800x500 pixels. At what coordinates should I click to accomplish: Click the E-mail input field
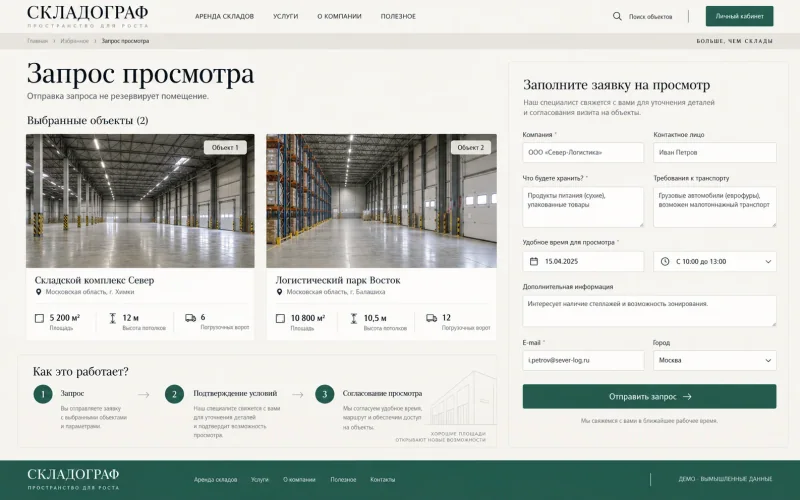[583, 360]
